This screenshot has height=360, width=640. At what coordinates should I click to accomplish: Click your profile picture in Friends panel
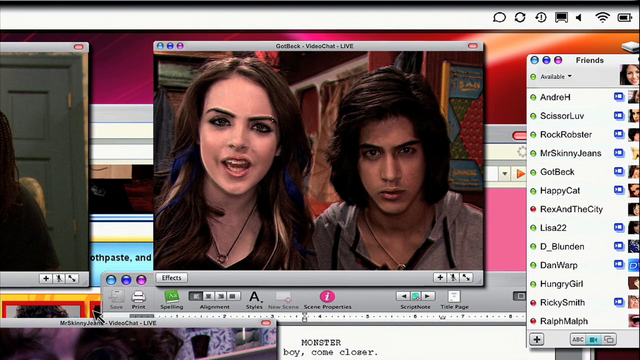point(629,75)
